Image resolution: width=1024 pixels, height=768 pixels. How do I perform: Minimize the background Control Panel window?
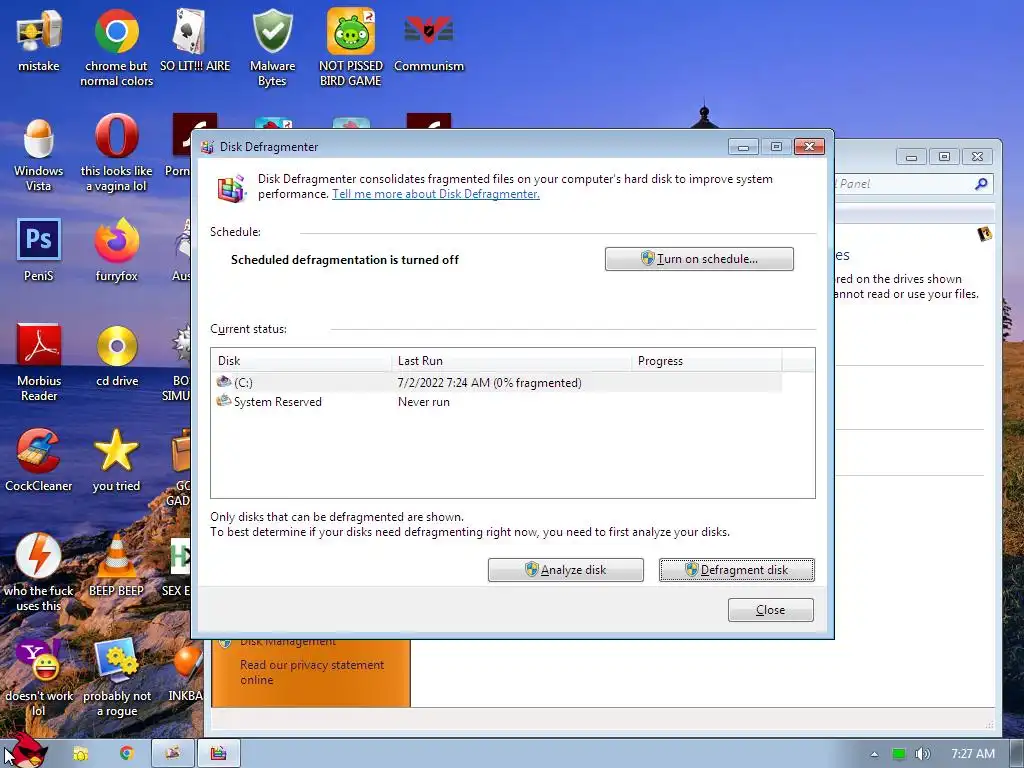pyautogui.click(x=911, y=157)
